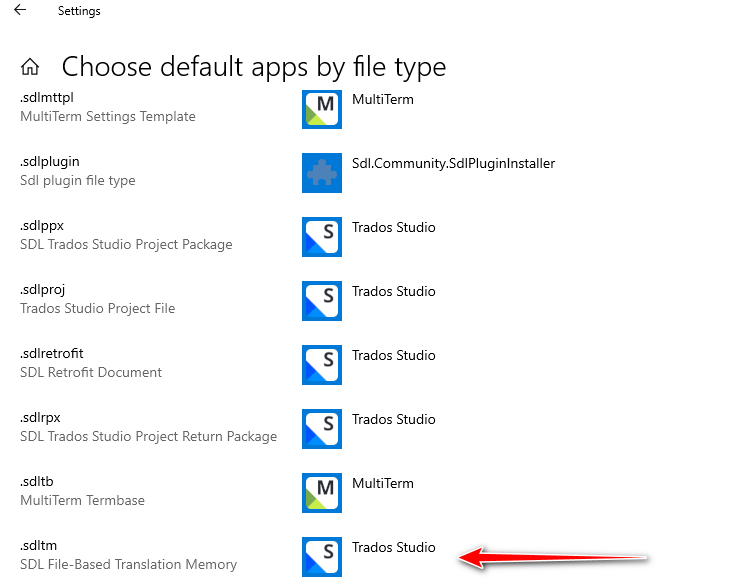Select the .sdltm file extension label
749x588 pixels.
click(x=38, y=545)
